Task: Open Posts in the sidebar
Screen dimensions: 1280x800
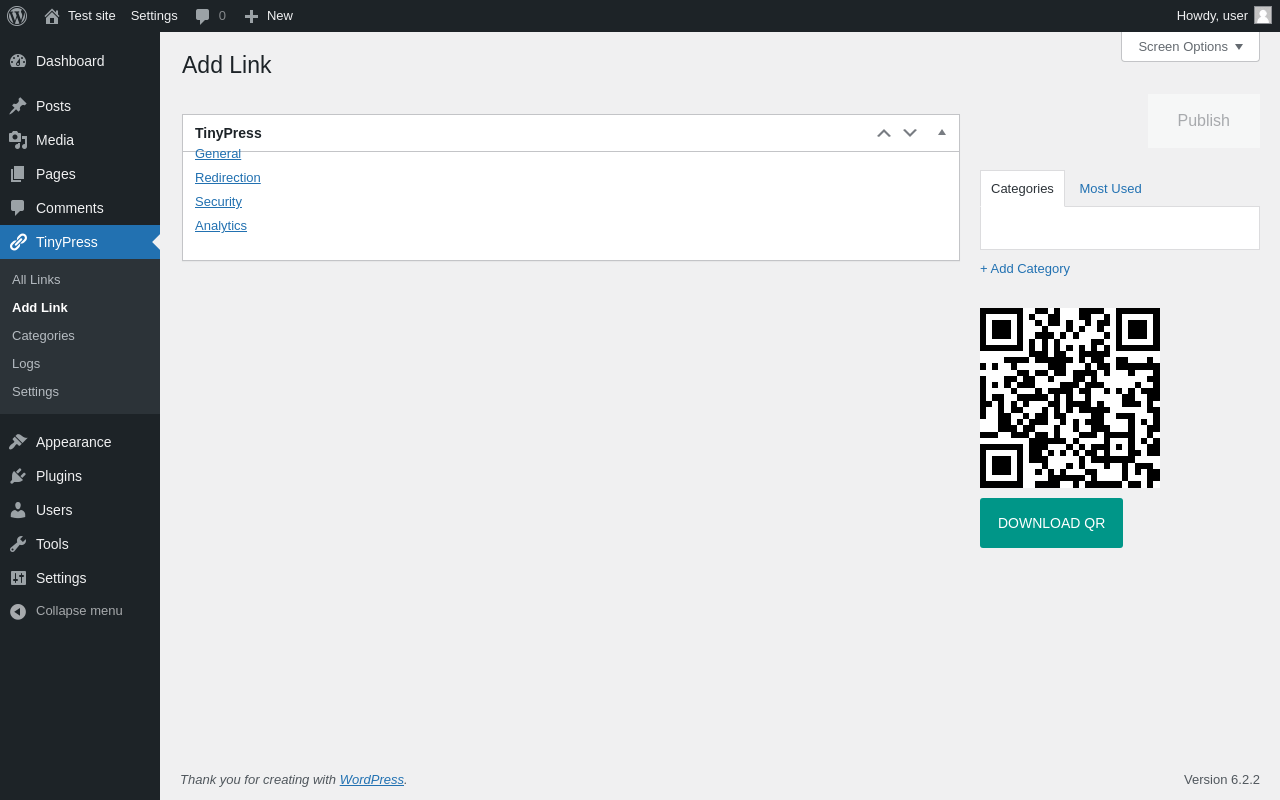Action: (x=80, y=106)
